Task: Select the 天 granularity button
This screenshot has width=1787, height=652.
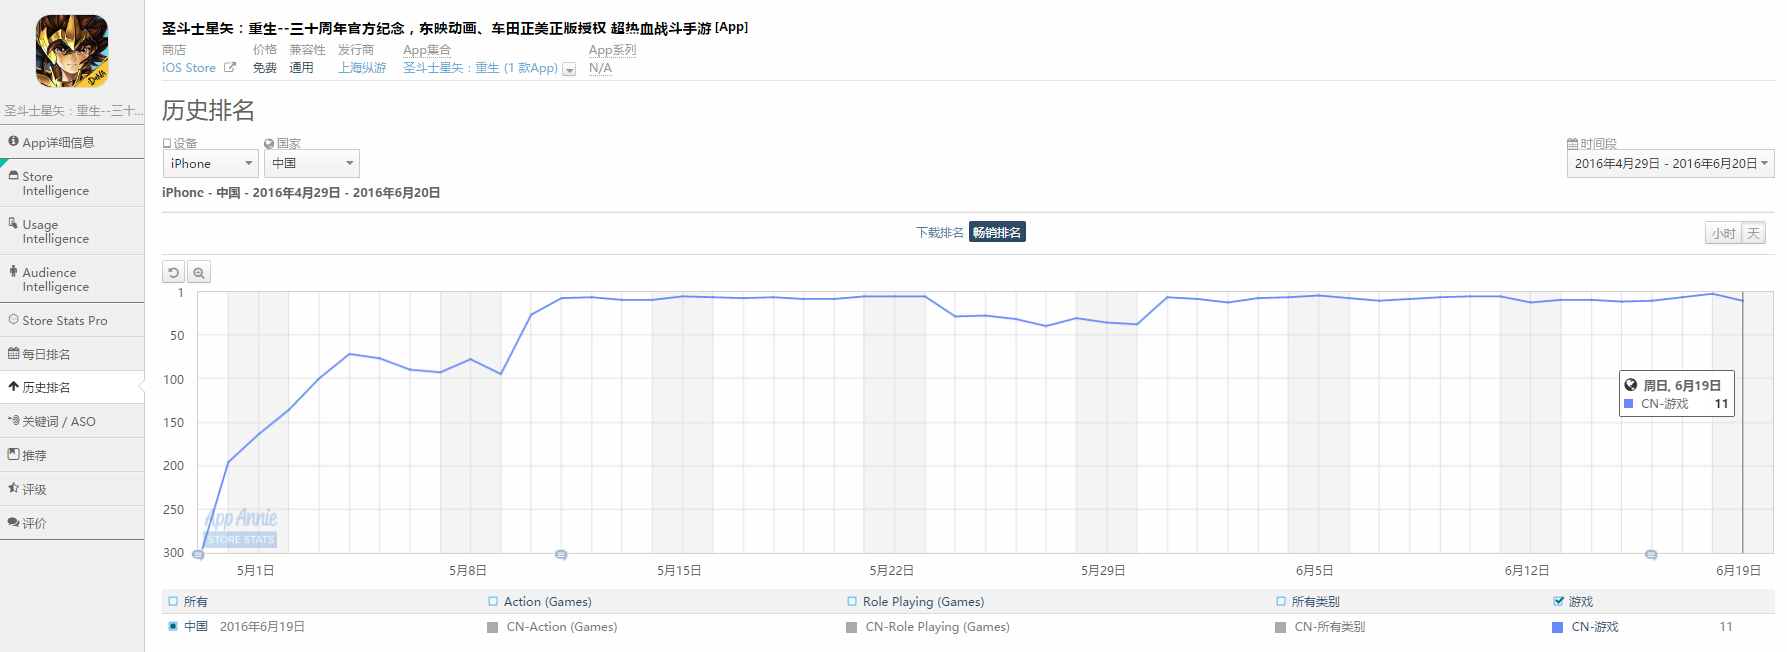Action: tap(1753, 233)
